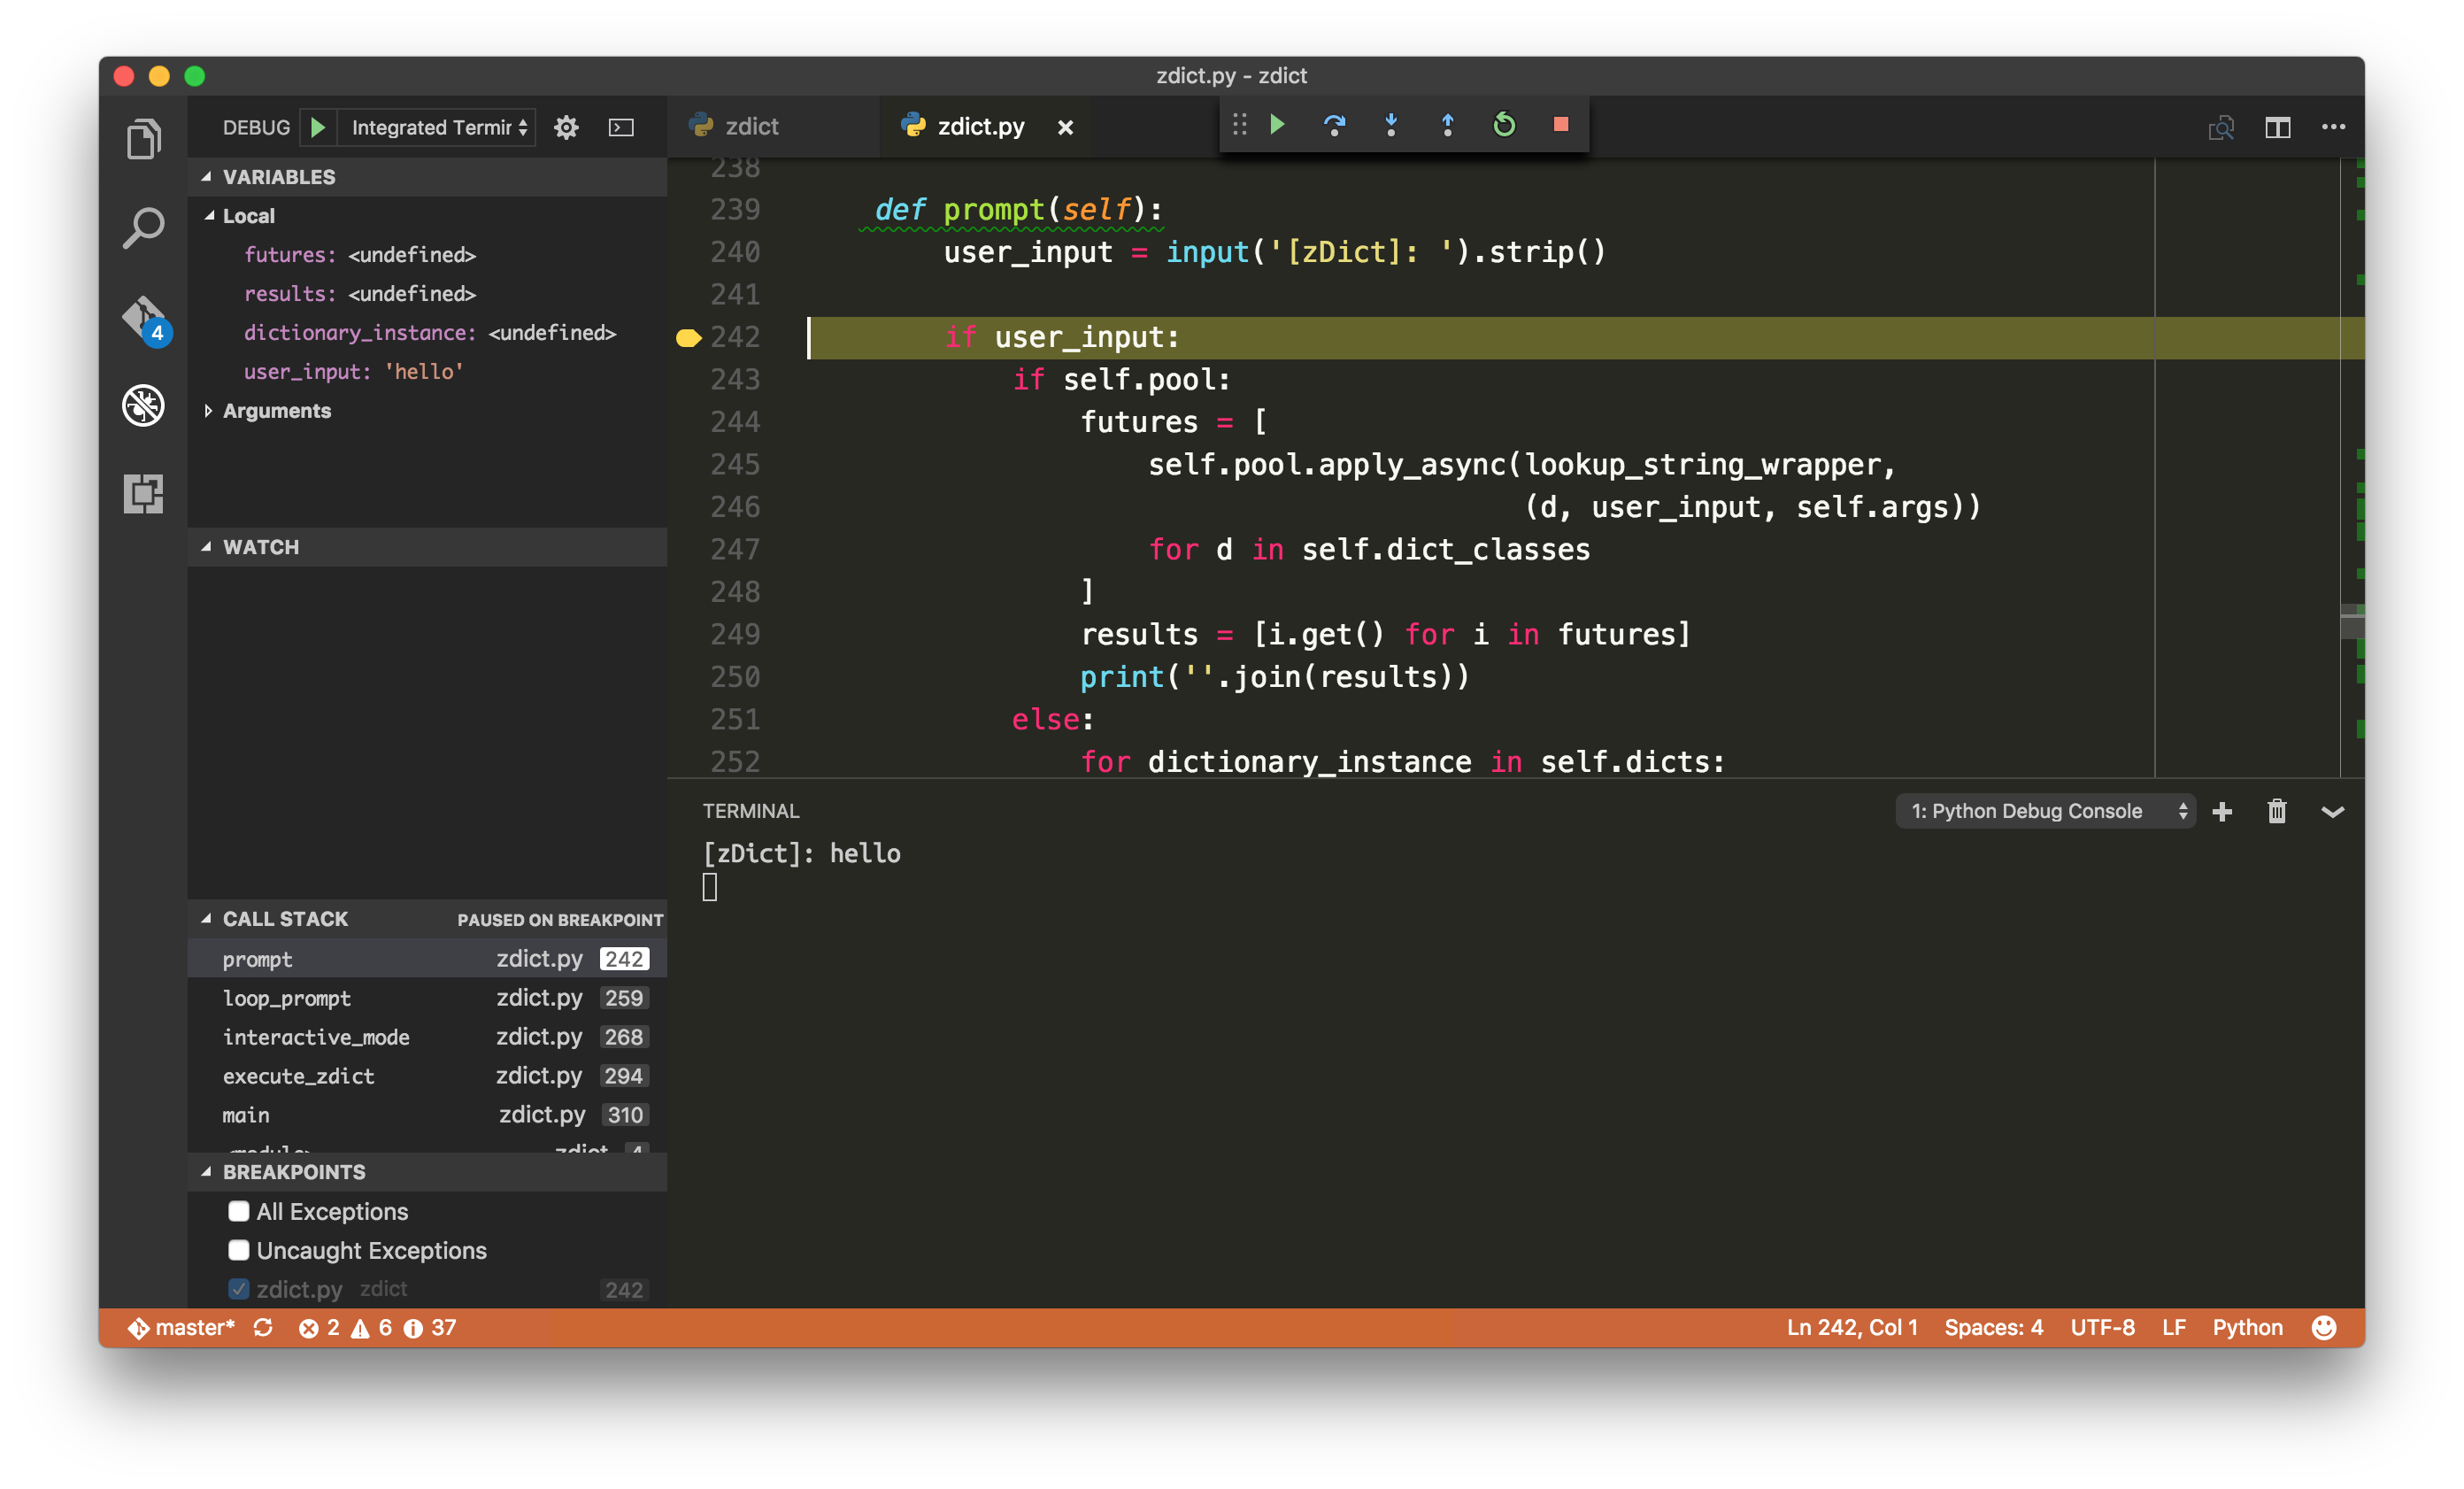The width and height of the screenshot is (2464, 1489).
Task: Stop debugging with the red square
Action: click(1560, 125)
